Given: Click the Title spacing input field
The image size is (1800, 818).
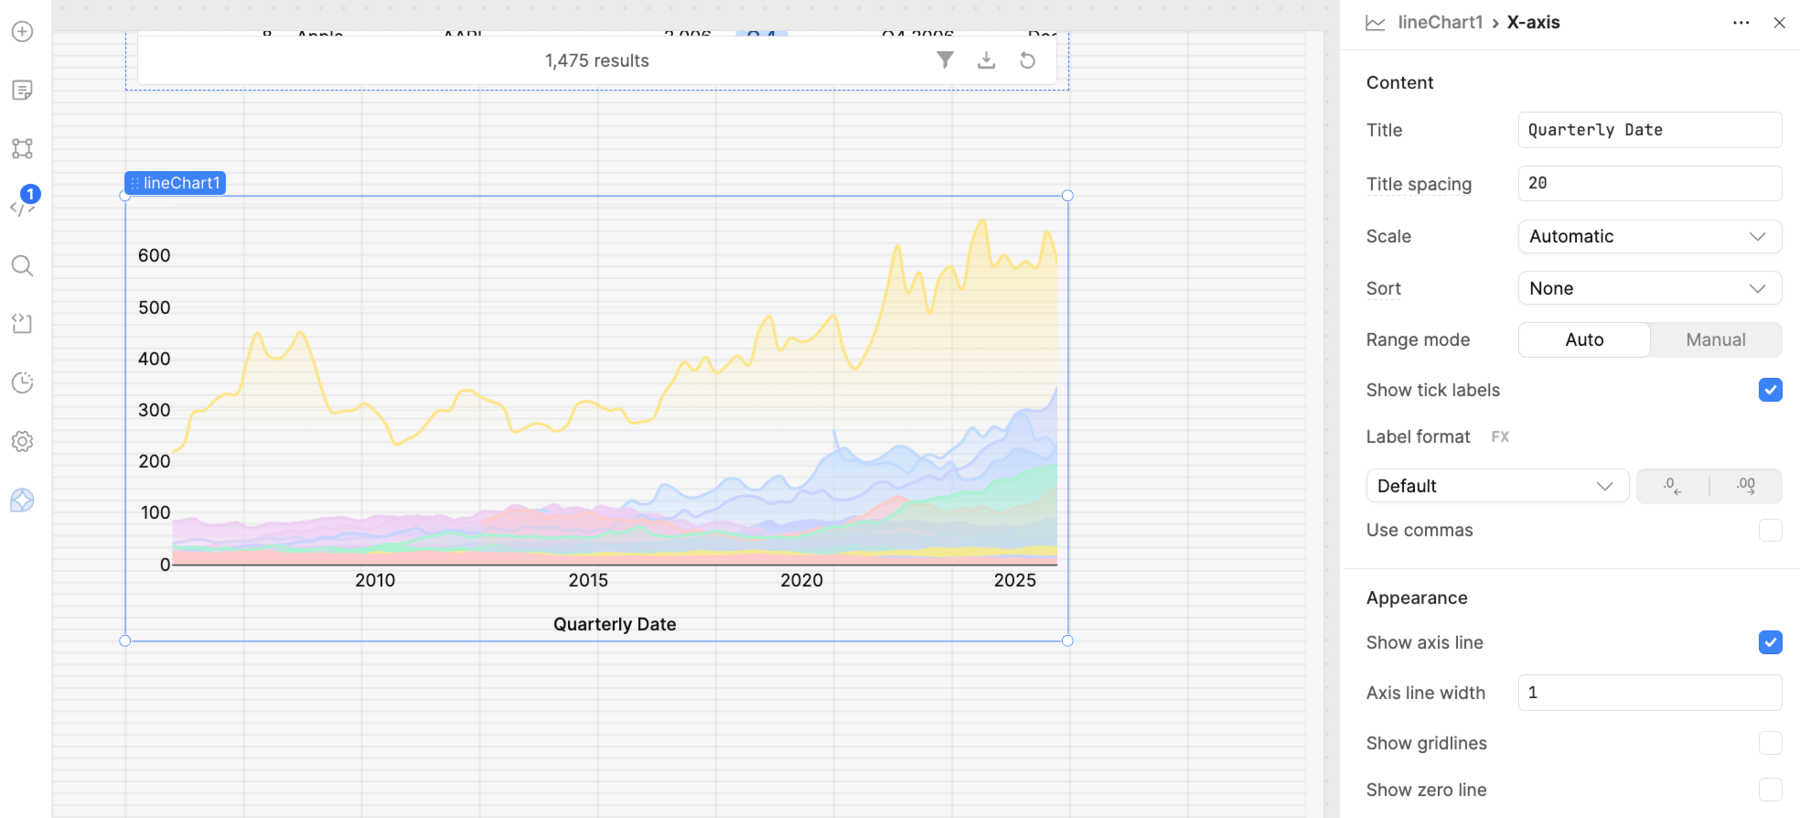Looking at the screenshot, I should tap(1650, 183).
